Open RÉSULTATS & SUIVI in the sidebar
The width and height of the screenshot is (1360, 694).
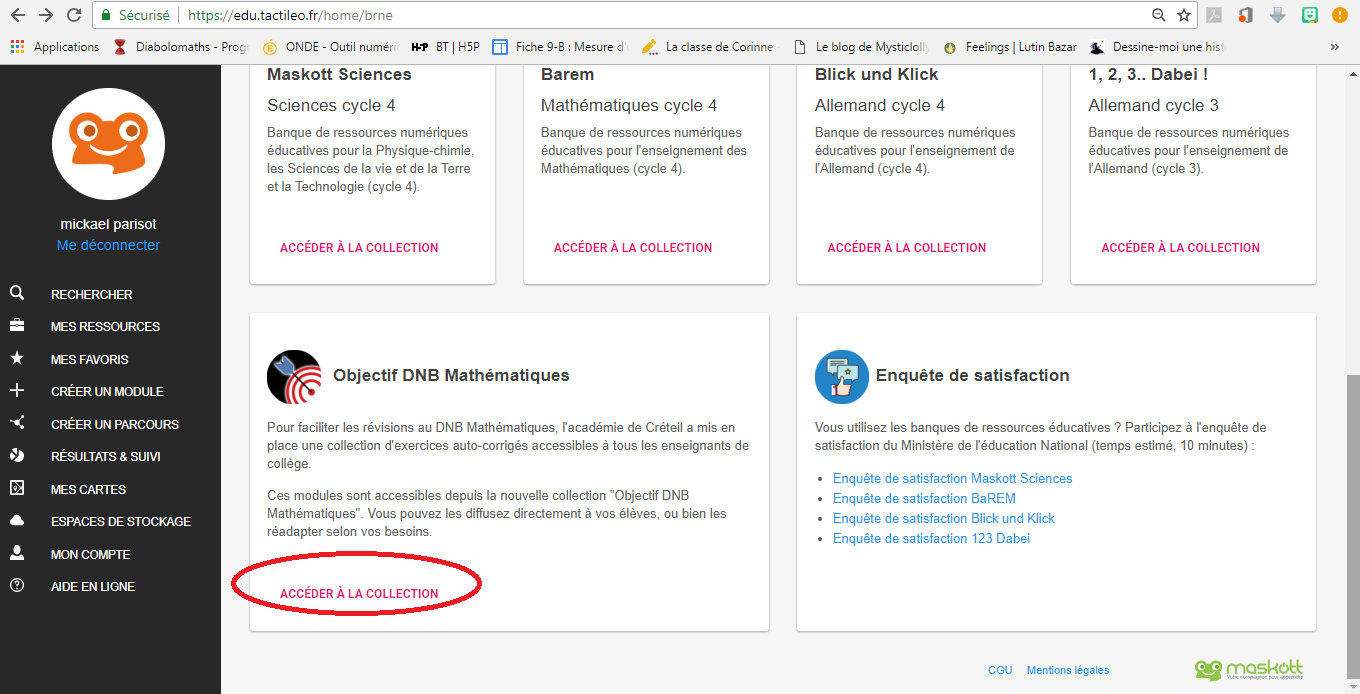point(106,457)
